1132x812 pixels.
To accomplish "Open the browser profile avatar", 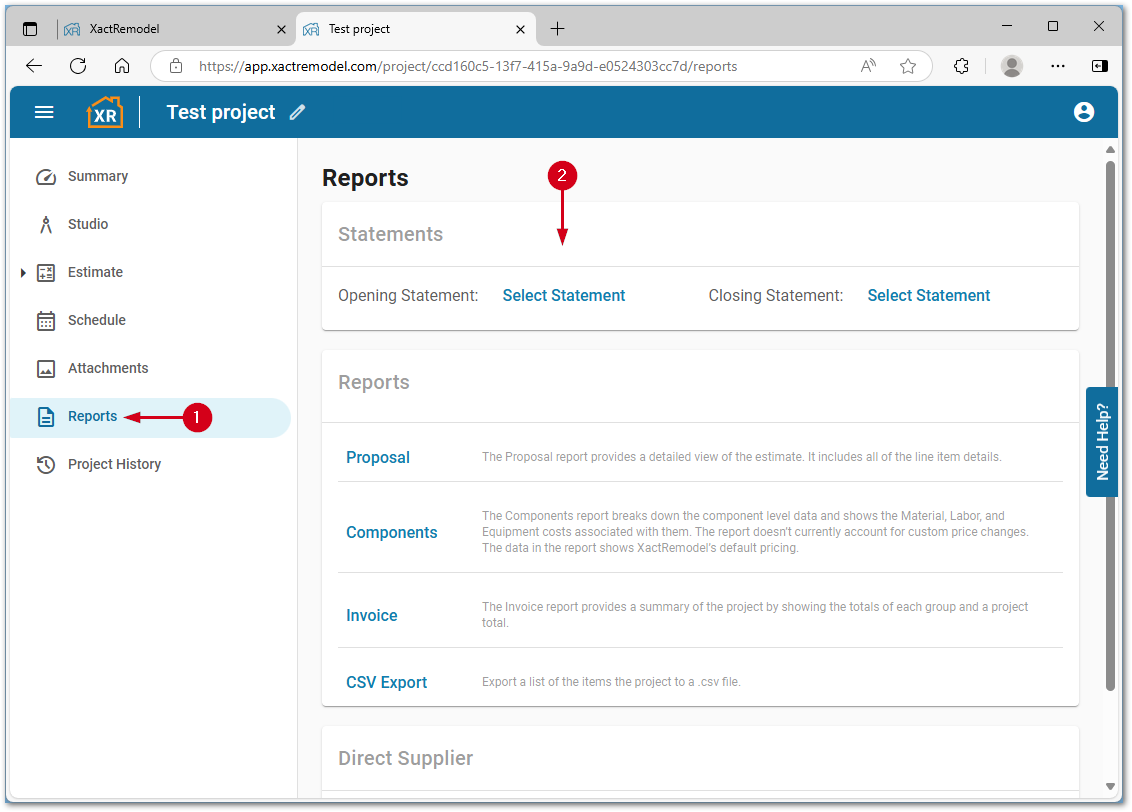I will coord(1011,66).
